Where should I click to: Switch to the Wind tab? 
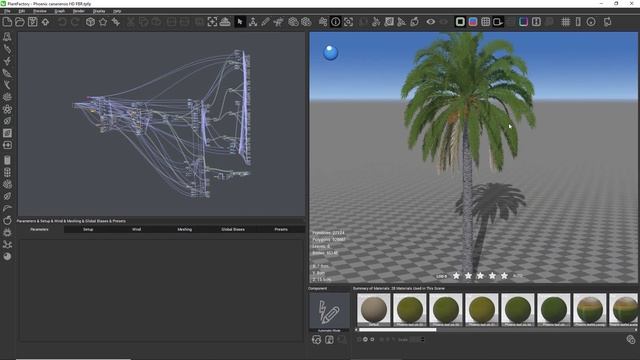pos(136,229)
